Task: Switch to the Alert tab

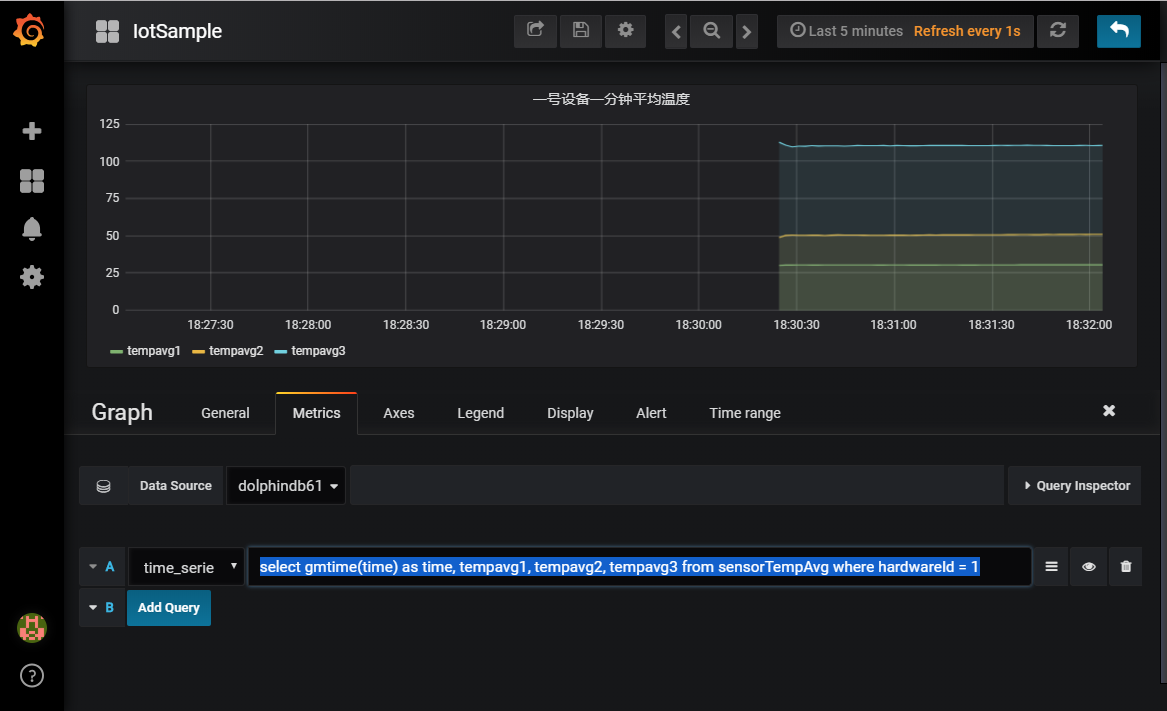Action: coord(651,413)
